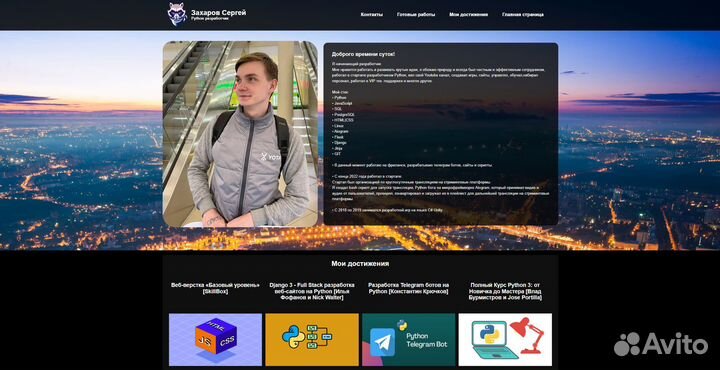Open Мои достижения in navigation

point(468,14)
